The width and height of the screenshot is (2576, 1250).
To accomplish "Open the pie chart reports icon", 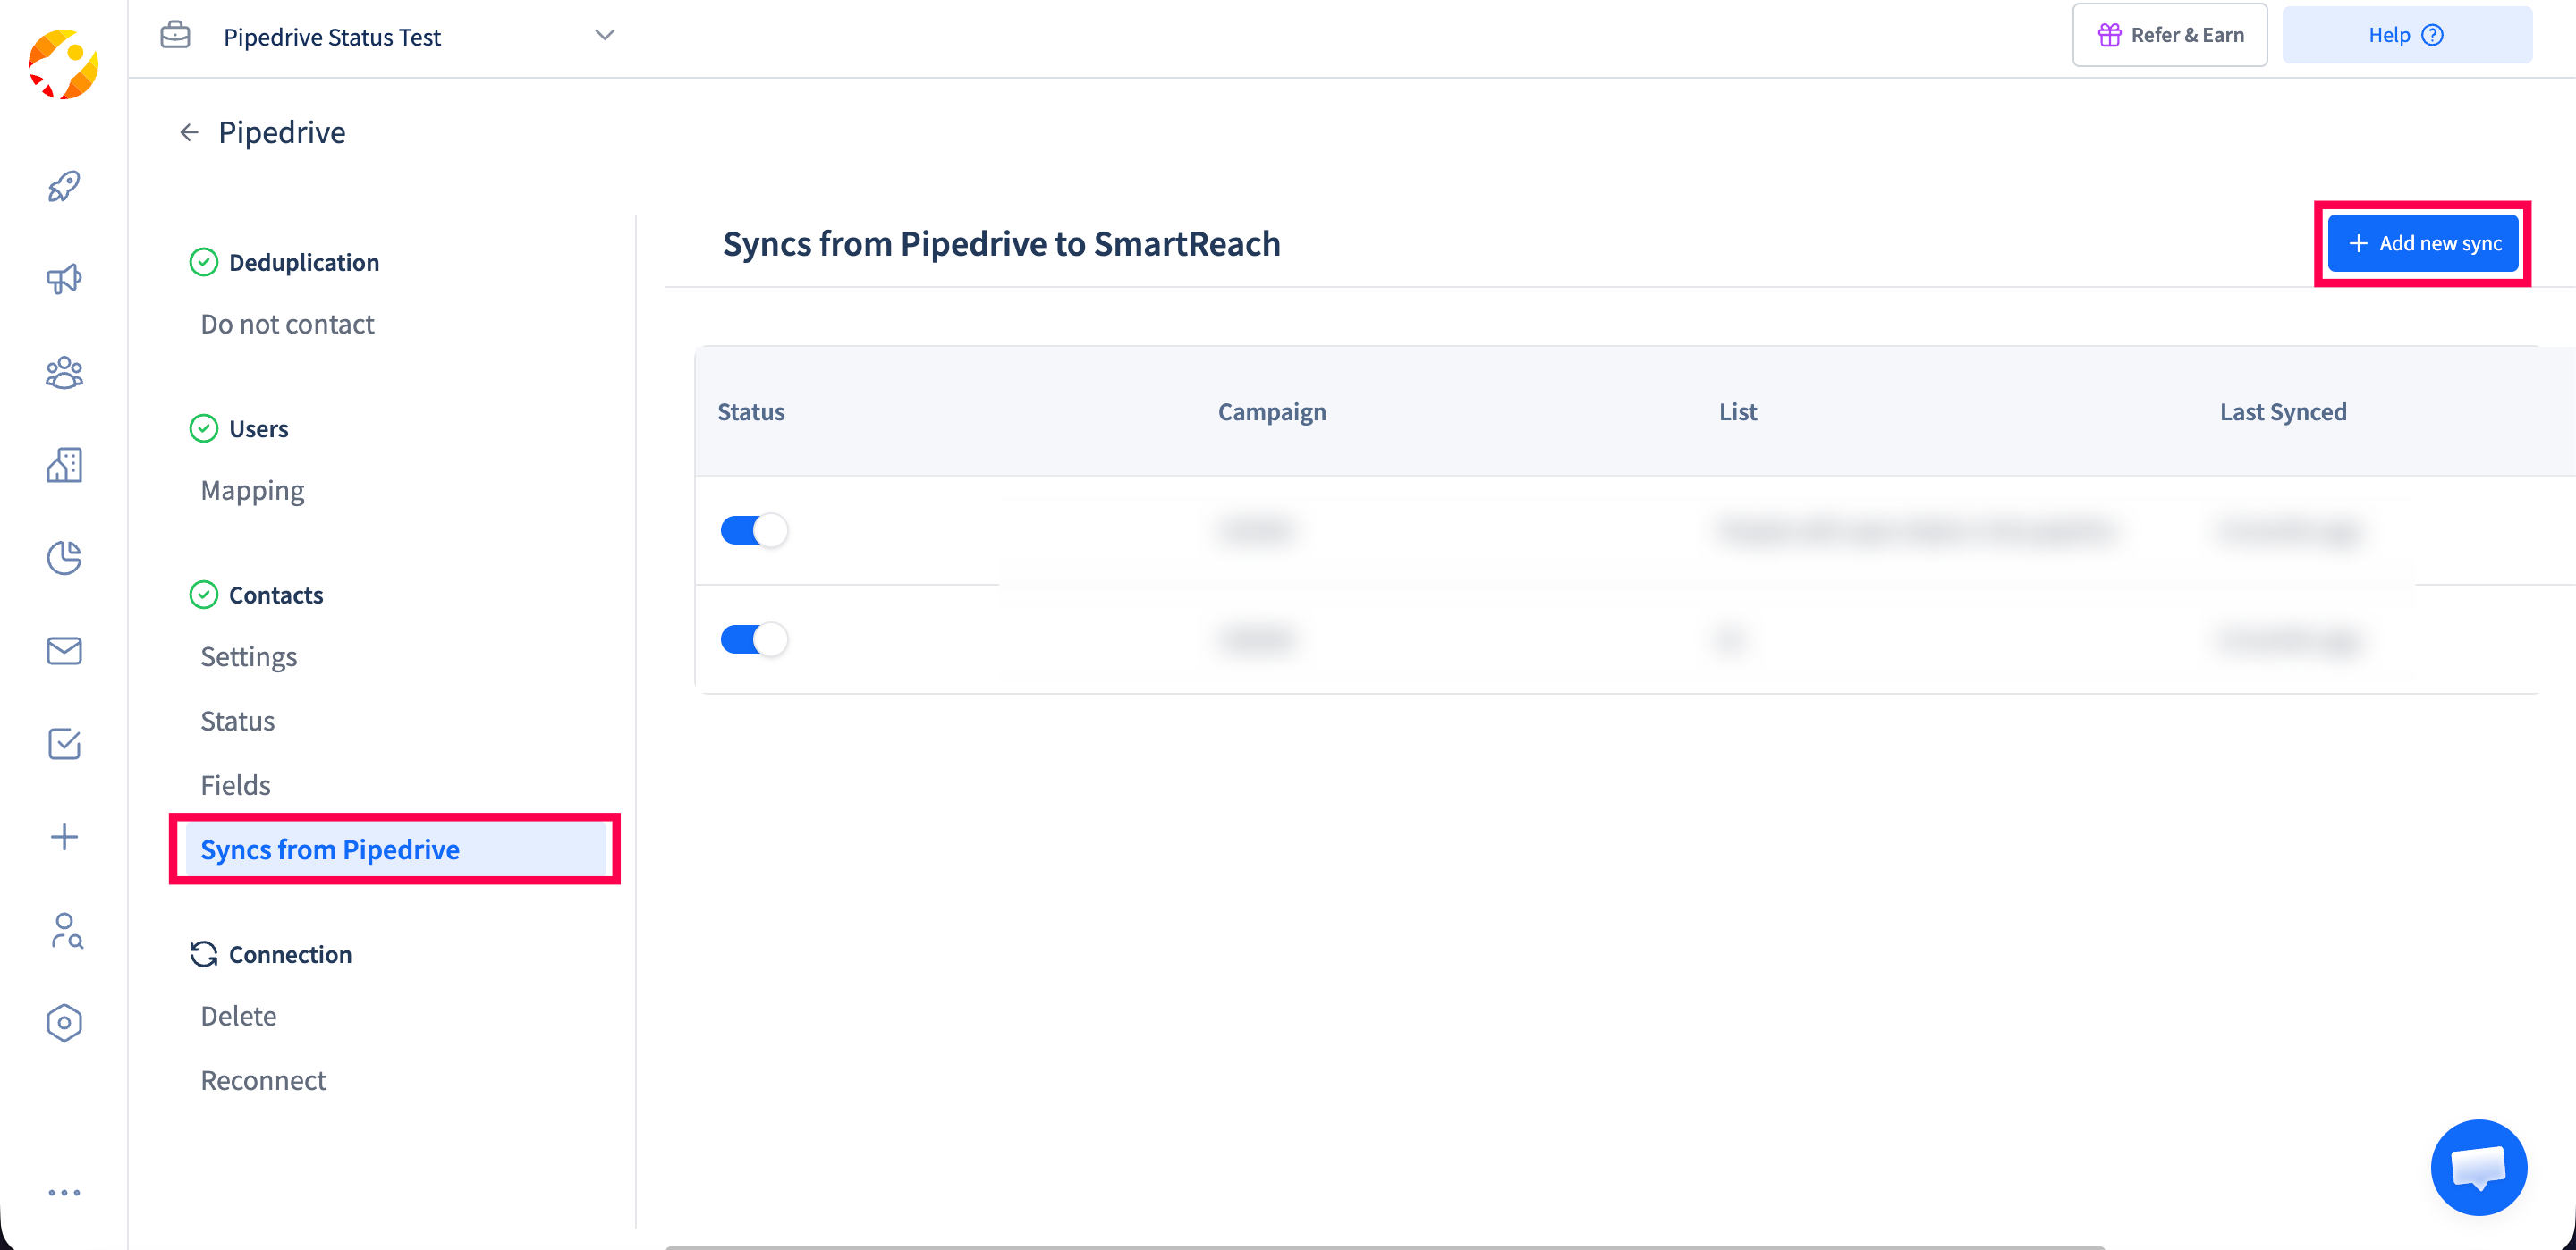I will coord(64,558).
